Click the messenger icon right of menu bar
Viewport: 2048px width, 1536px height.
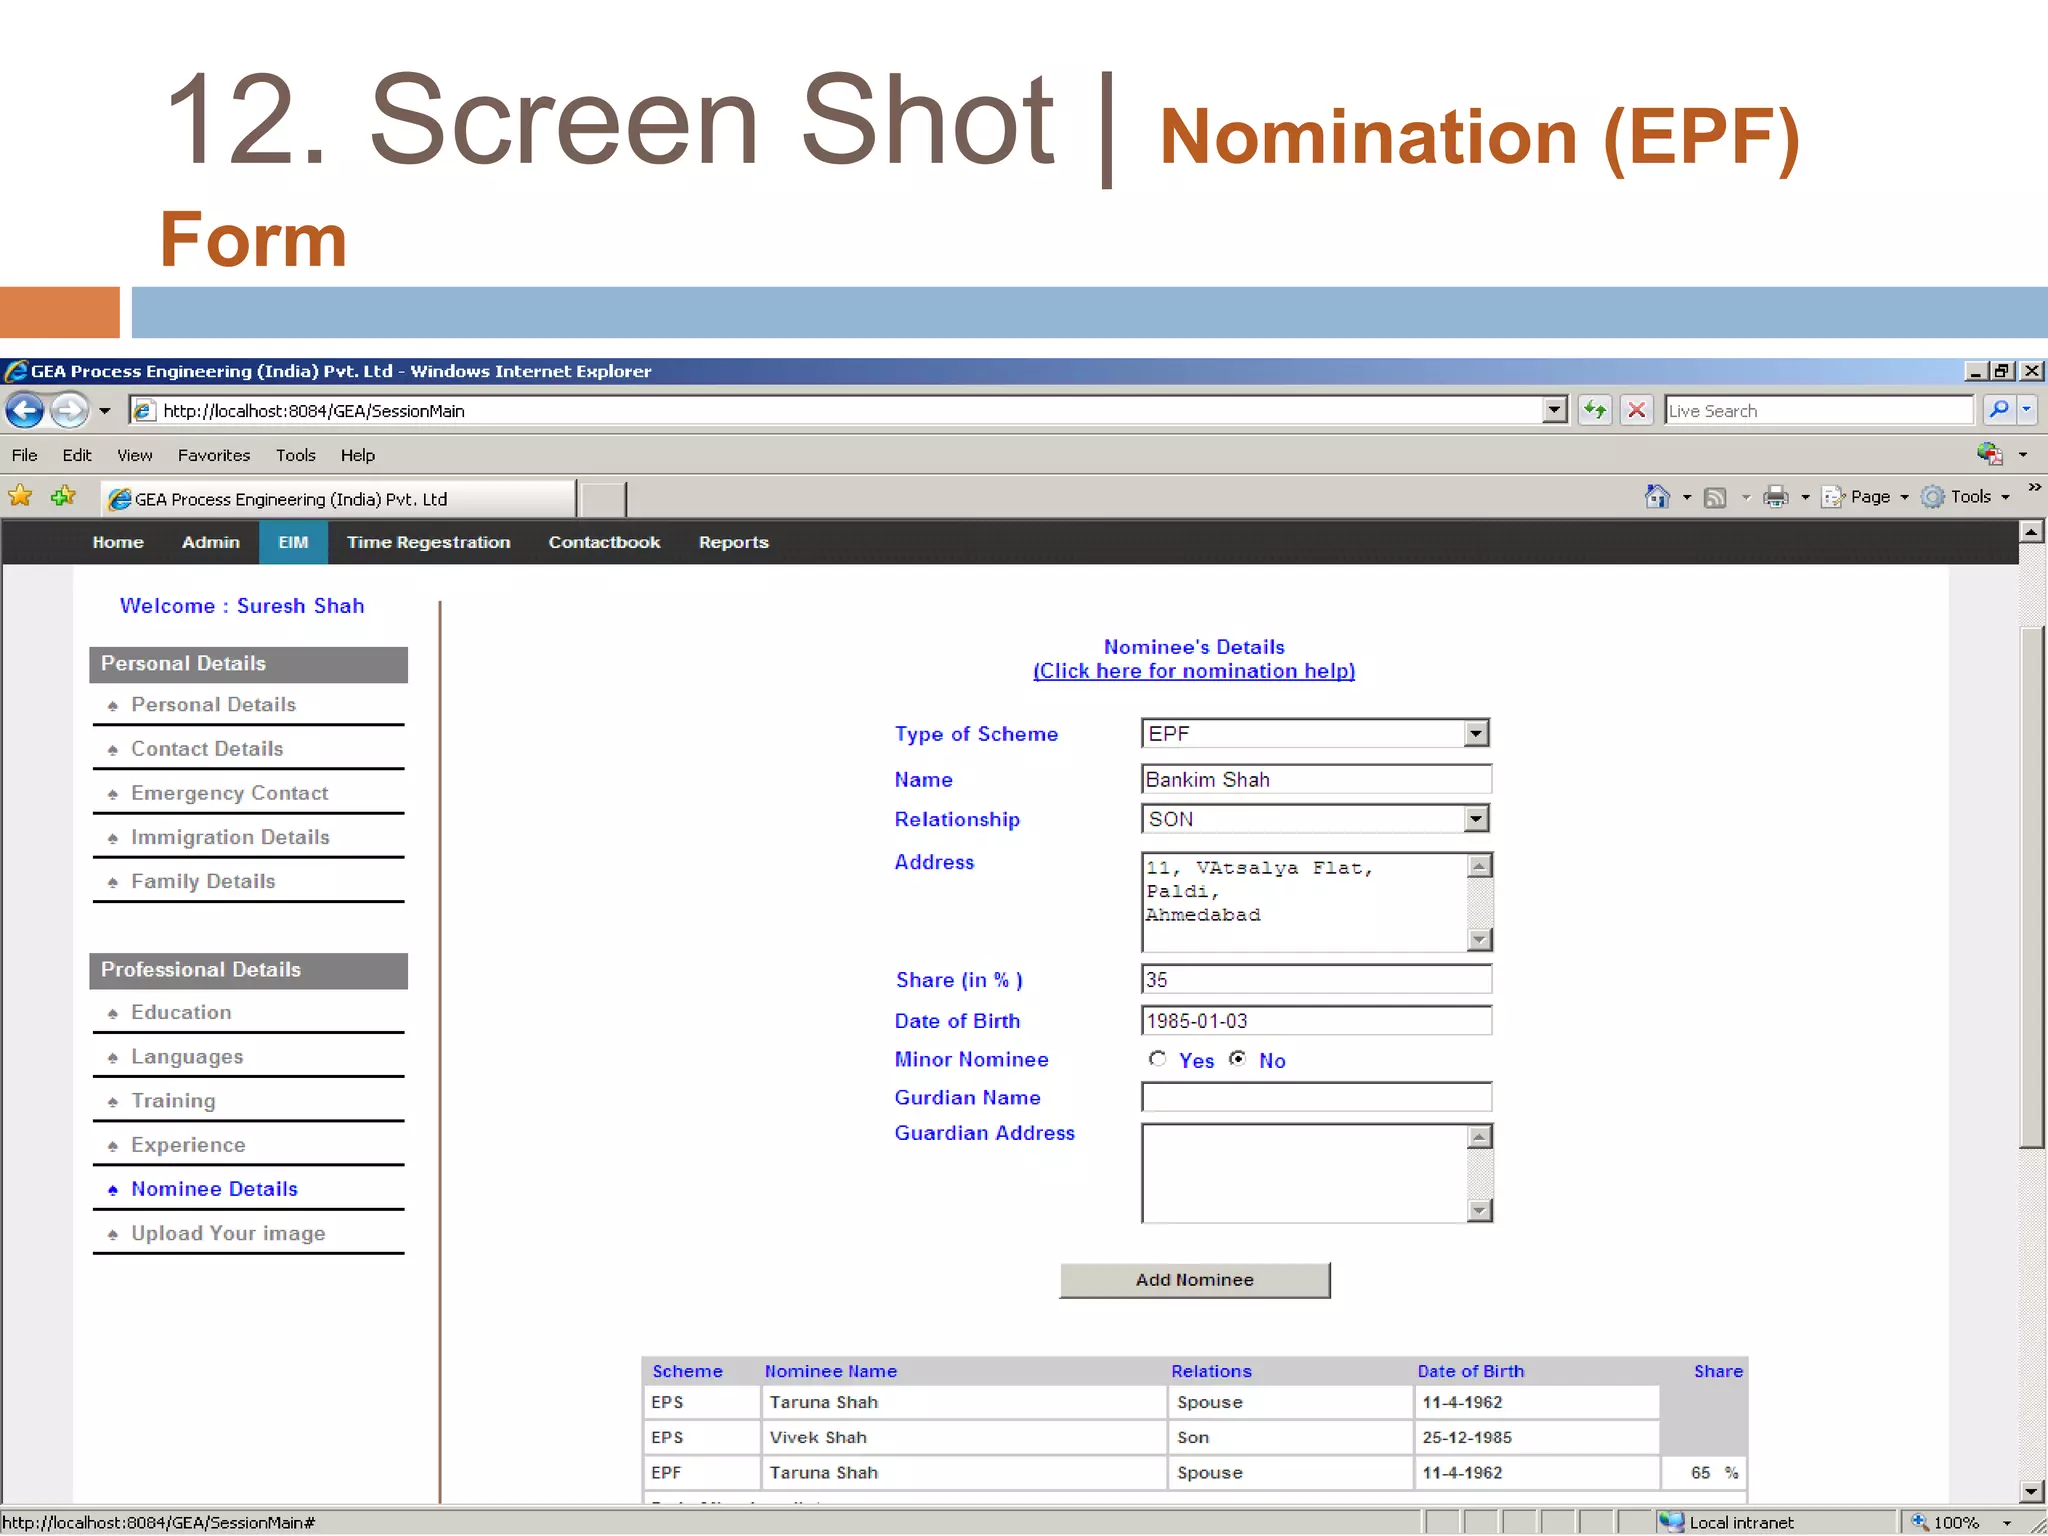(1990, 454)
